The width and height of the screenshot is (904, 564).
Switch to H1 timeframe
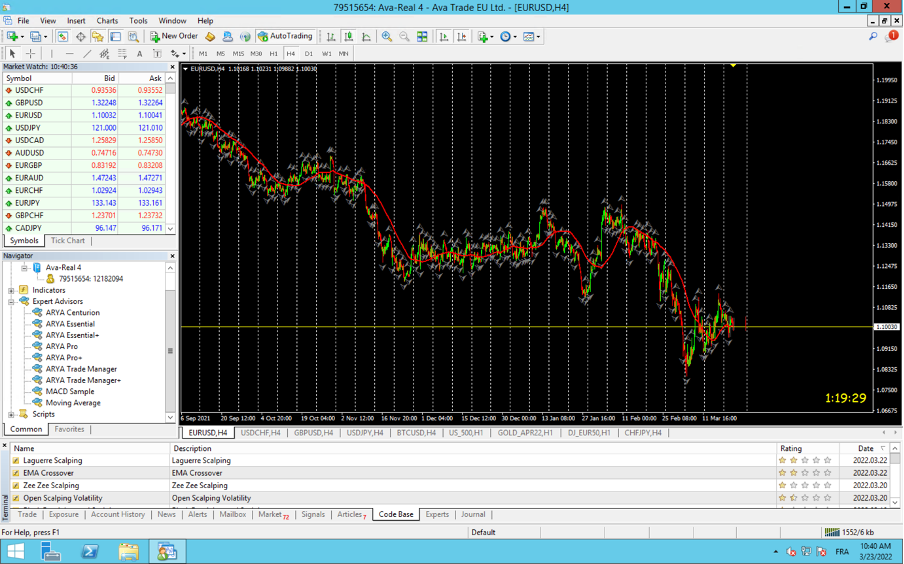(x=273, y=54)
